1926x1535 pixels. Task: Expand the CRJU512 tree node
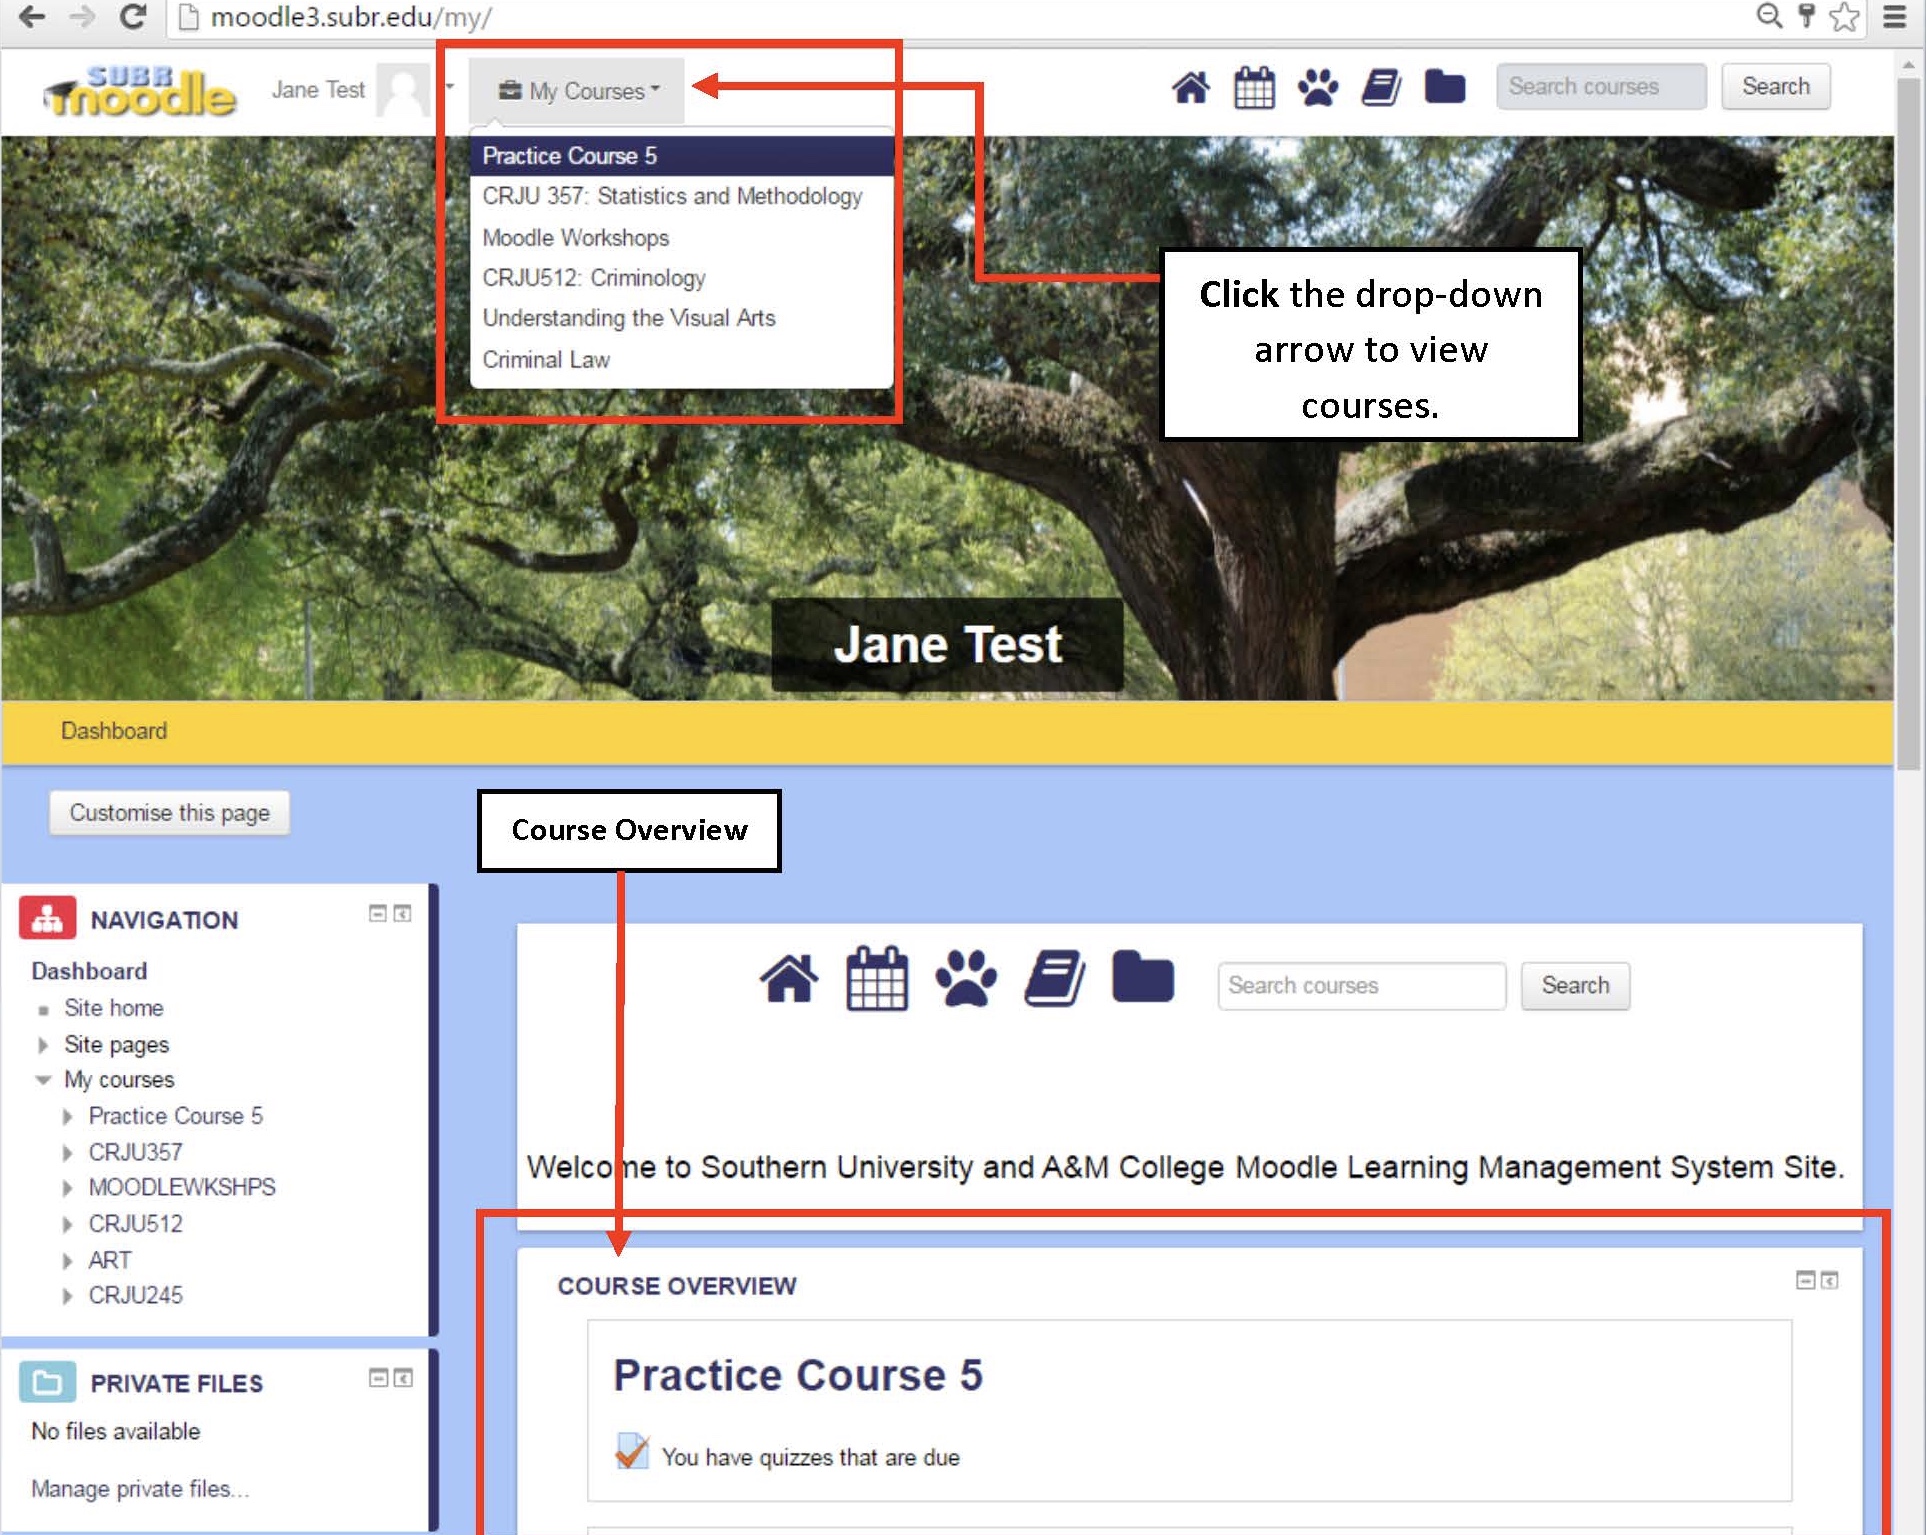tap(68, 1224)
